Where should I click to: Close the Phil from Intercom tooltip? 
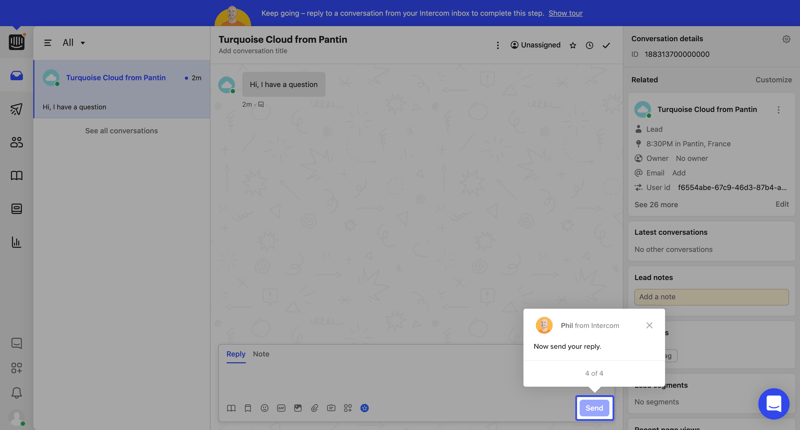click(649, 325)
